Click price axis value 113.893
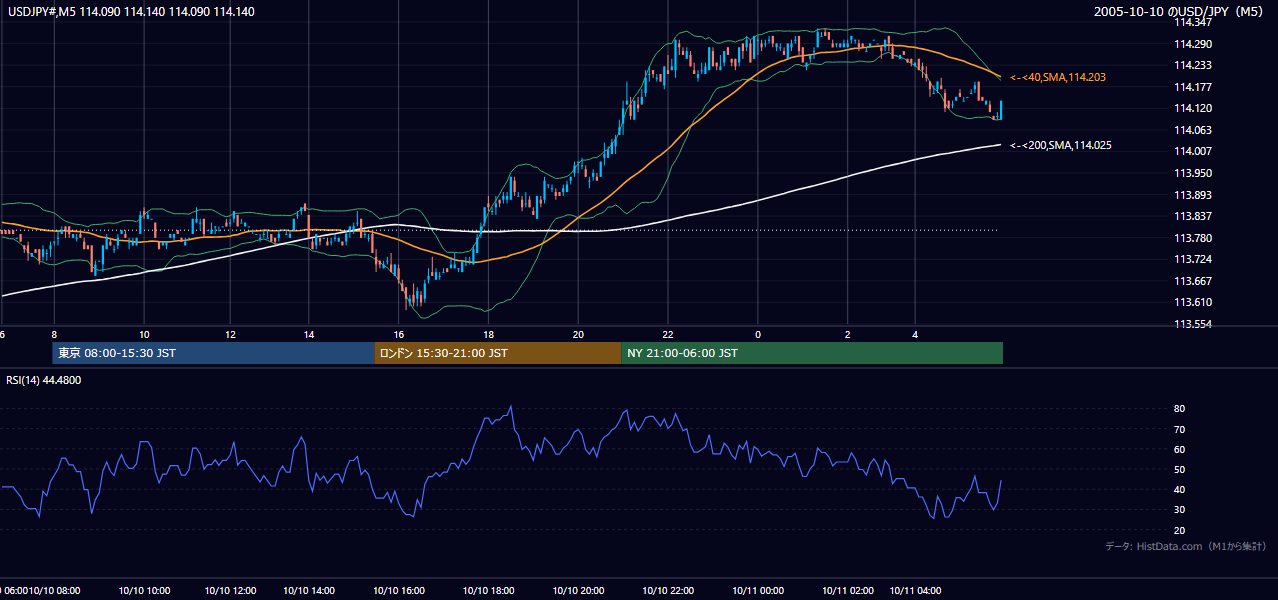 coord(1195,195)
